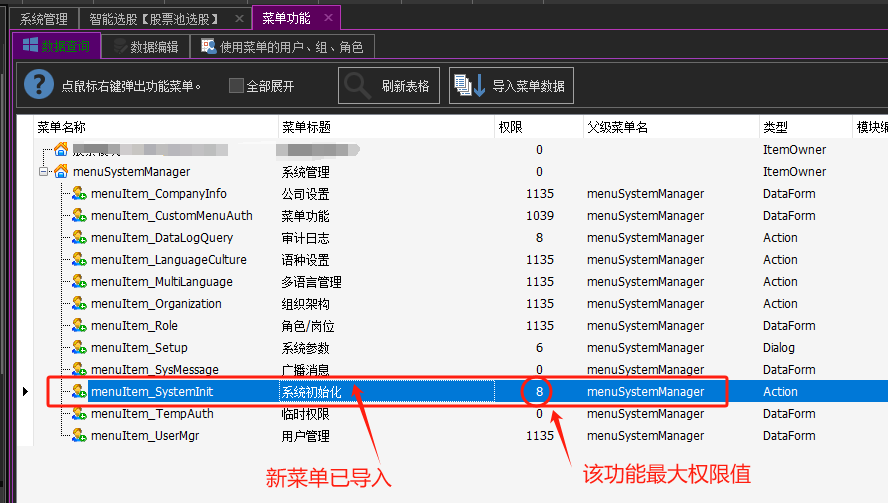Click the 系统参数 title cell
This screenshot has width=888, height=503.
[305, 348]
